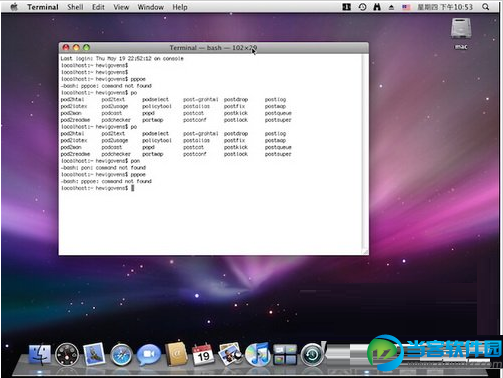Click the Terminal window vertical scrollbar

point(365,152)
